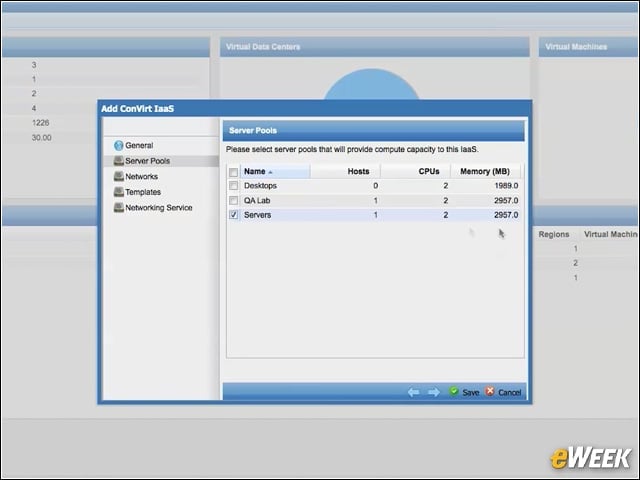
Task: Go forward with the right arrow icon
Action: [x=434, y=392]
